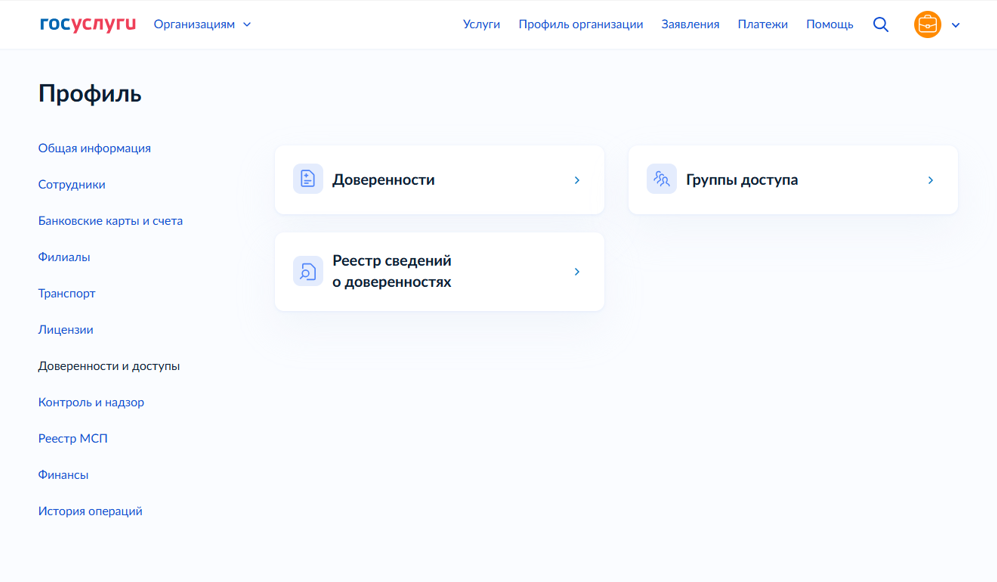Click the orange briefcase profile avatar

(x=927, y=25)
